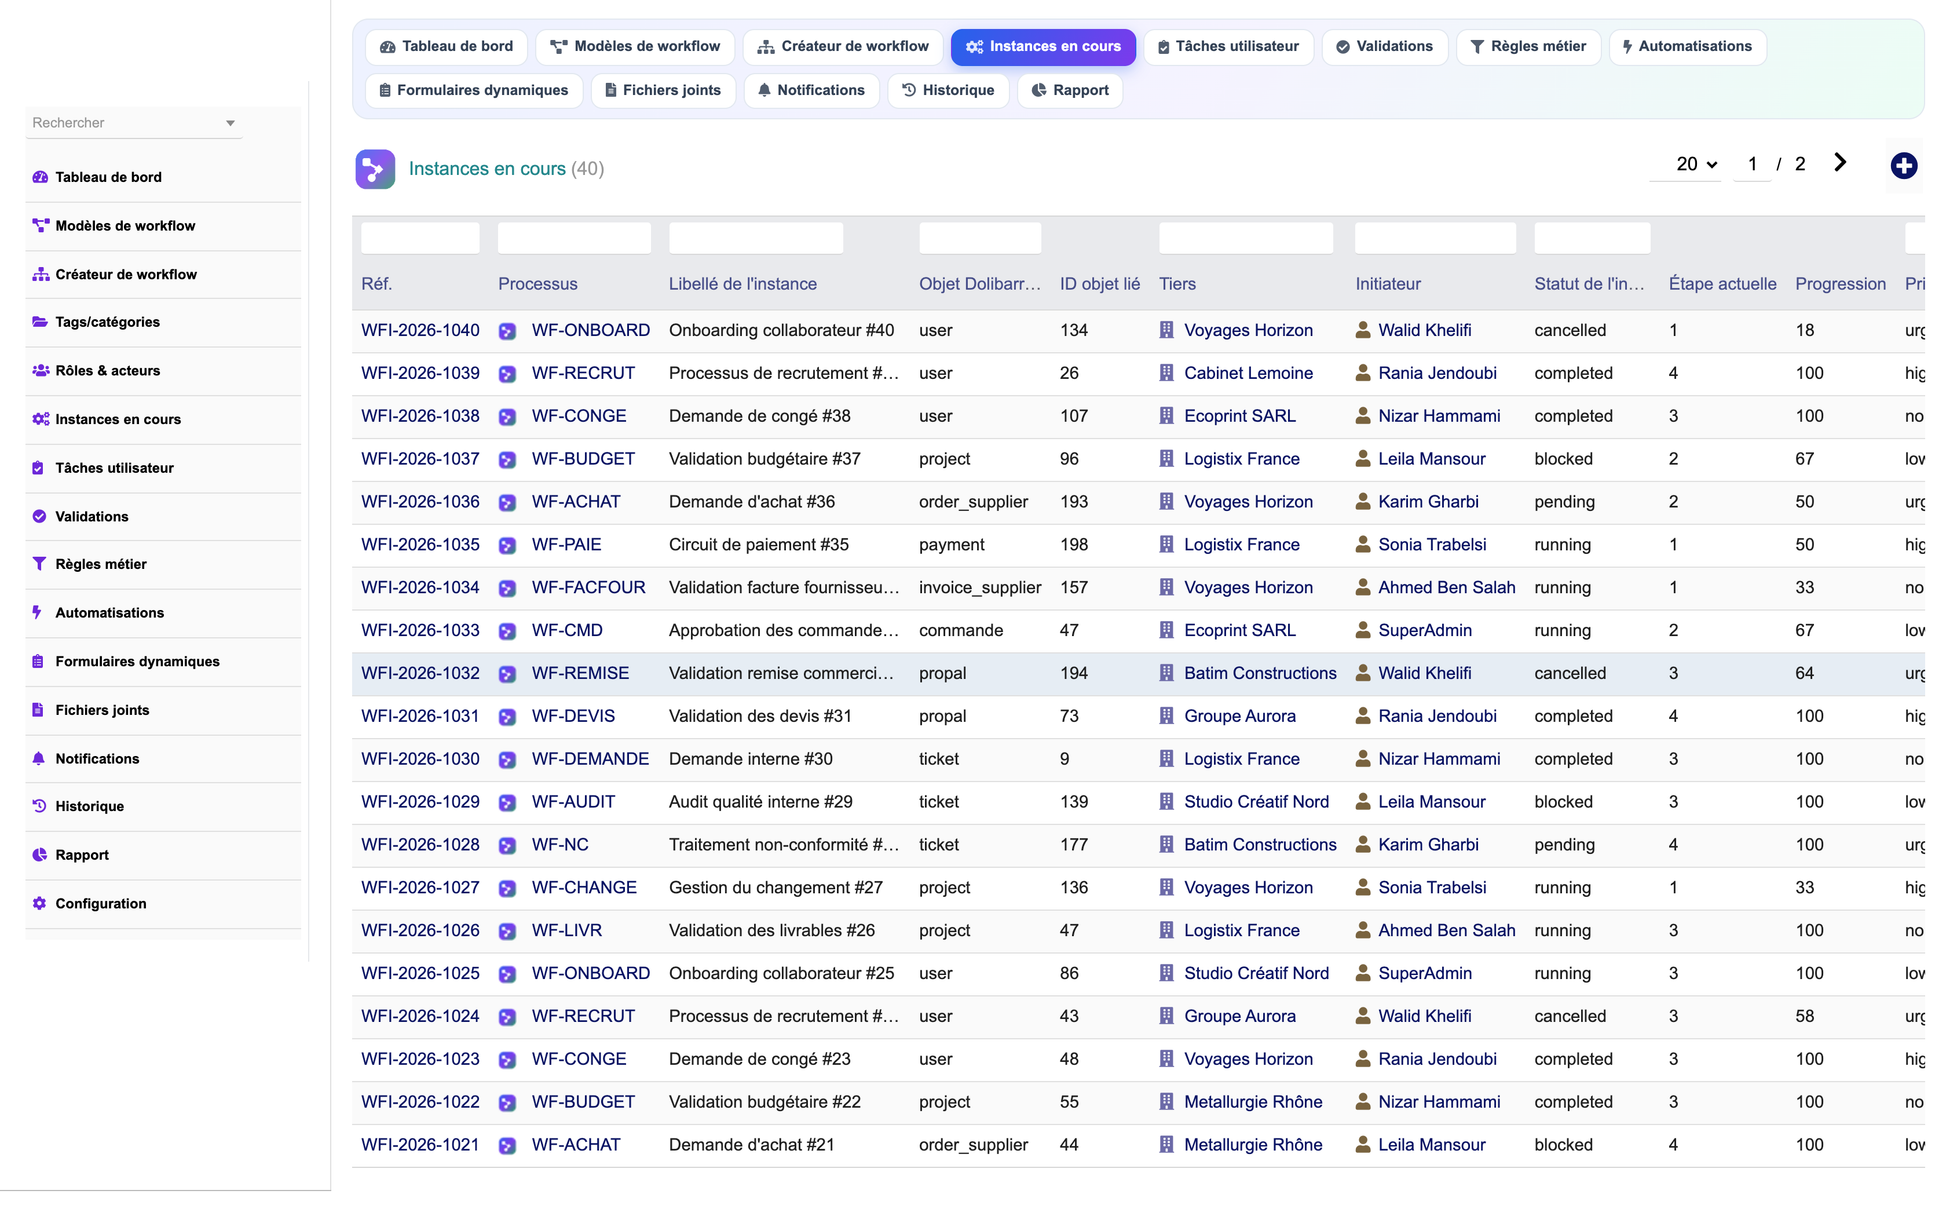Open process WF-FACFOUR link
1946x1205 pixels.
point(588,587)
